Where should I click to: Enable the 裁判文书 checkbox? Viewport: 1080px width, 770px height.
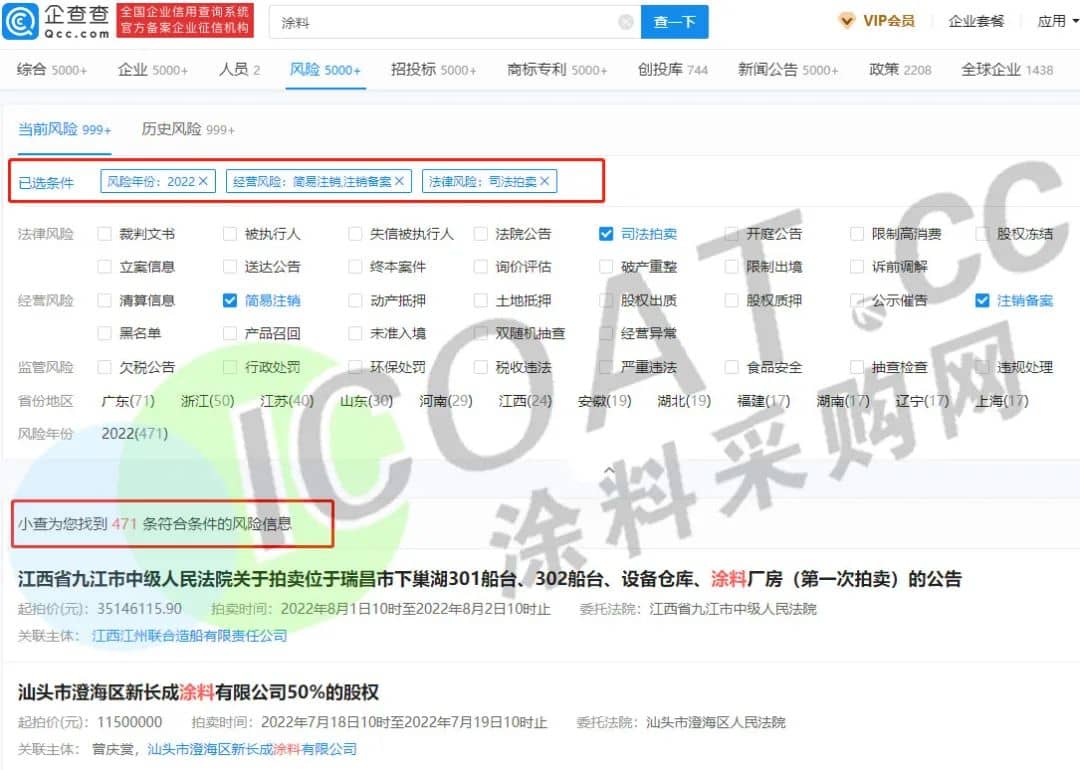(x=105, y=234)
